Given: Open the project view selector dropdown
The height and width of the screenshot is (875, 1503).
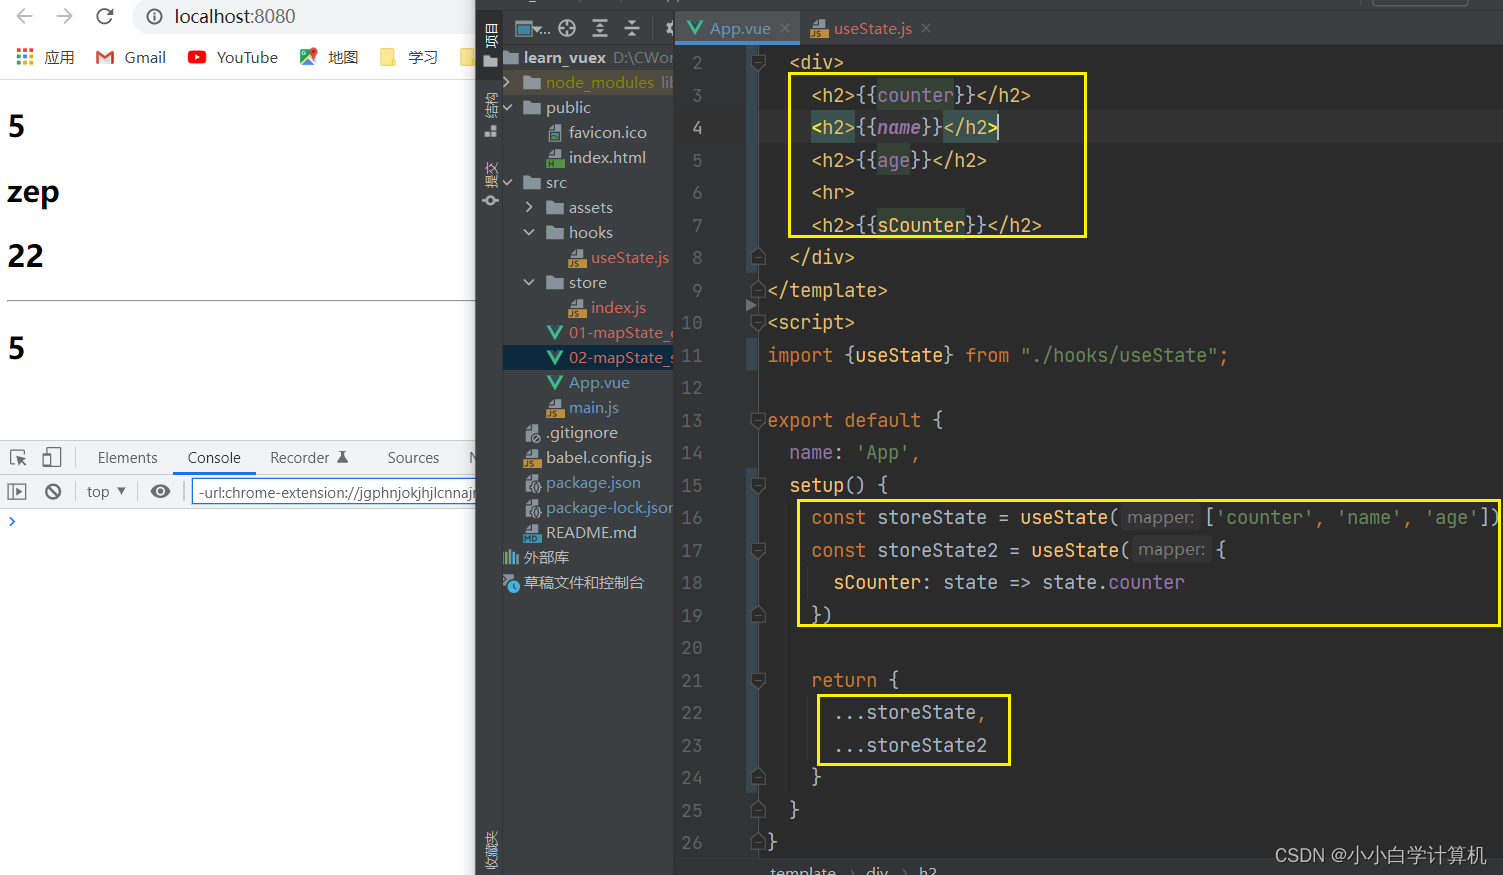Looking at the screenshot, I should [532, 28].
